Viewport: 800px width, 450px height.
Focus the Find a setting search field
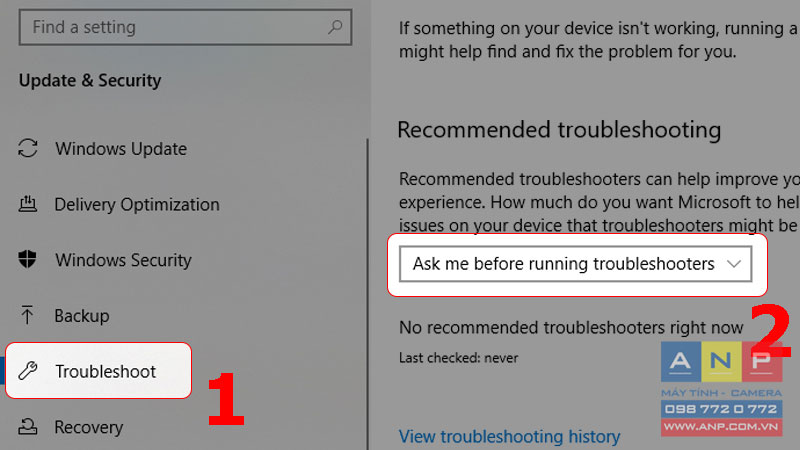coord(185,27)
